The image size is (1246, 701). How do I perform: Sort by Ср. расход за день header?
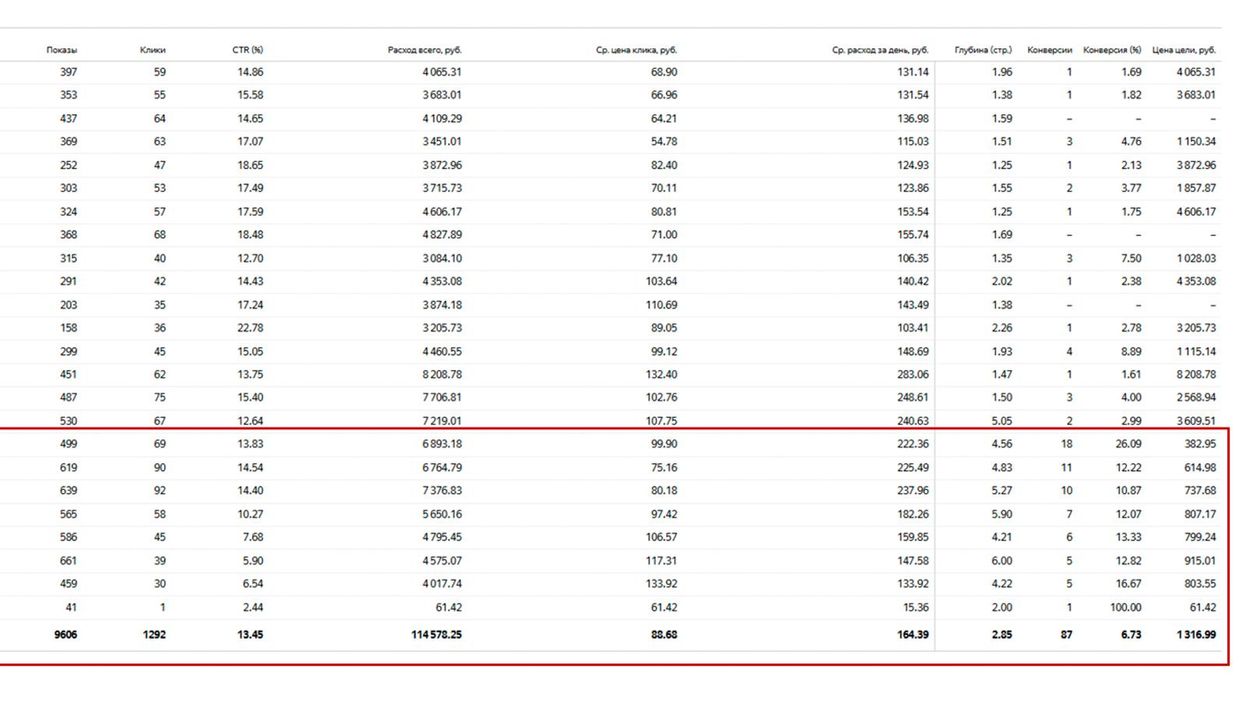pyautogui.click(x=880, y=50)
